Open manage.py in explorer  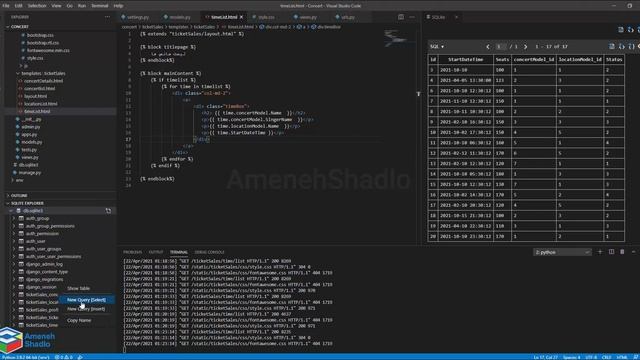30,173
